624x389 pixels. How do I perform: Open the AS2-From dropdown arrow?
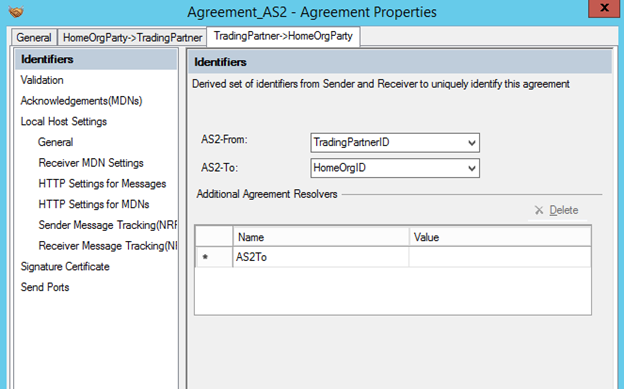click(472, 143)
